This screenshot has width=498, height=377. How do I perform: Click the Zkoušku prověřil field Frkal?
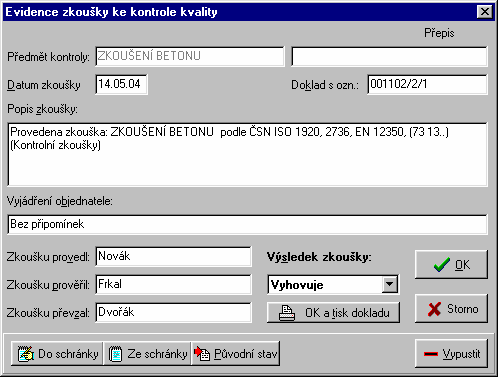173,284
